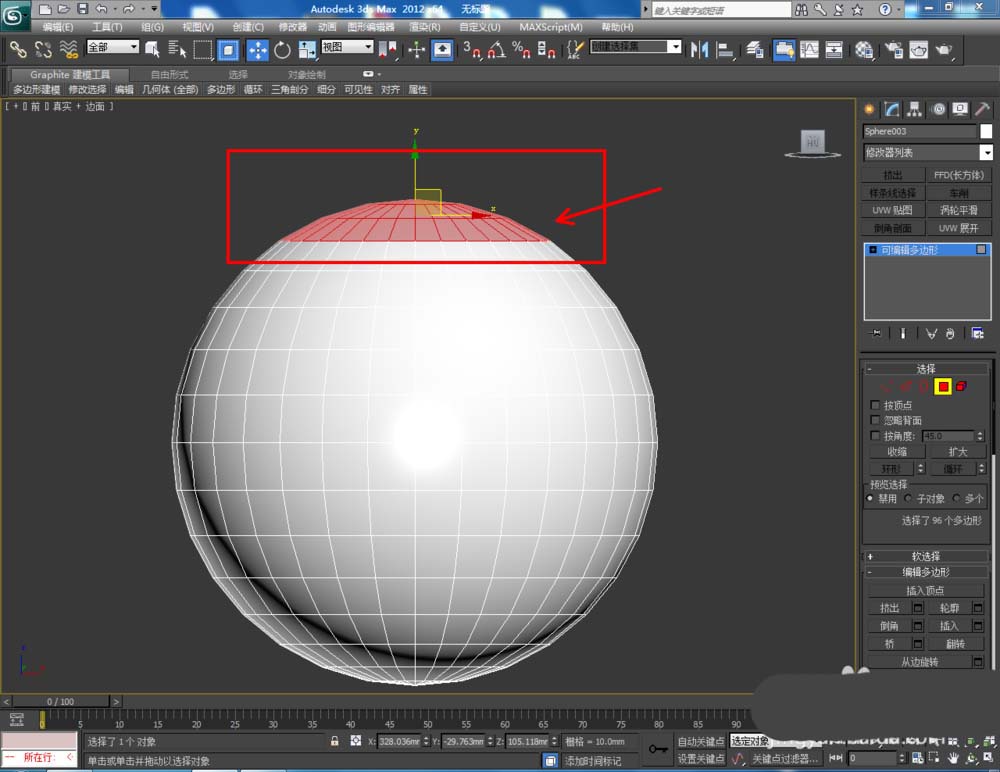Click the UVW 贴图 modifier button
1000x772 pixels.
(x=893, y=210)
